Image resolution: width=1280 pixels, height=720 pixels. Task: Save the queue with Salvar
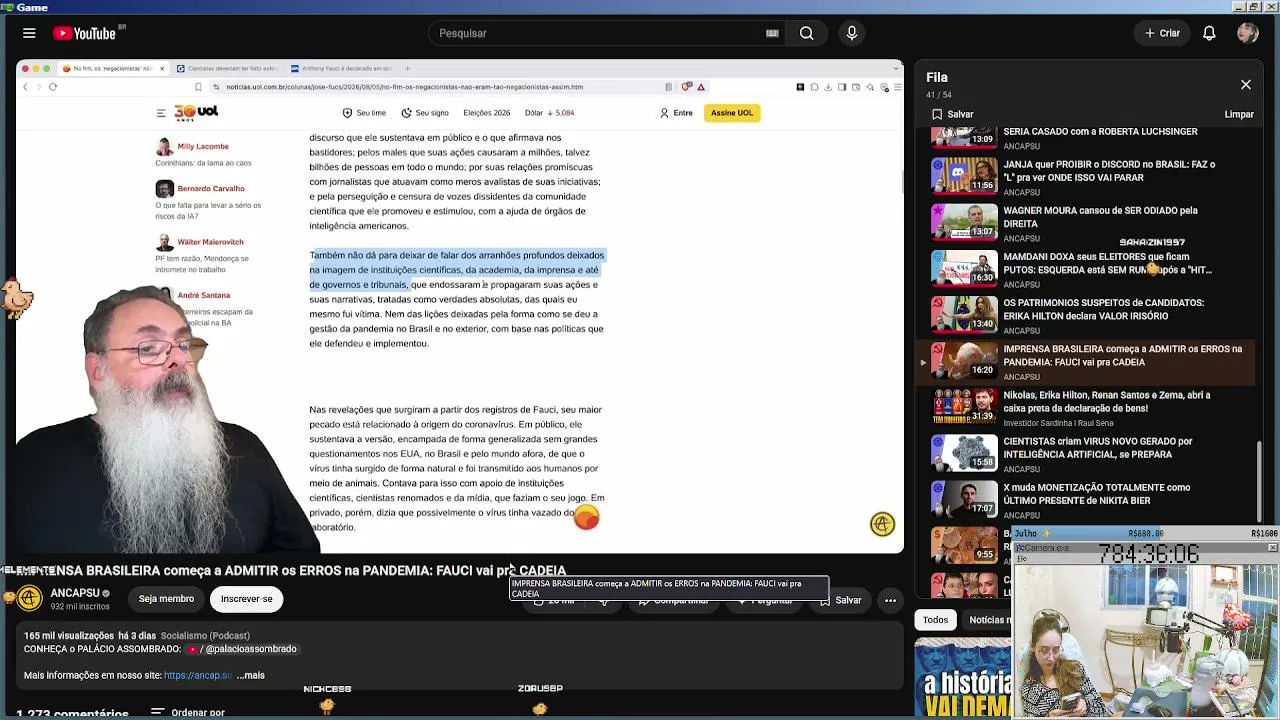pyautogui.click(x=952, y=114)
